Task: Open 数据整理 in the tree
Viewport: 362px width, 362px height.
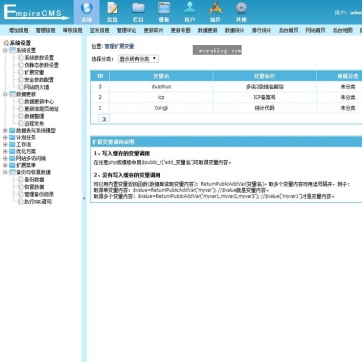Action: tap(34, 116)
